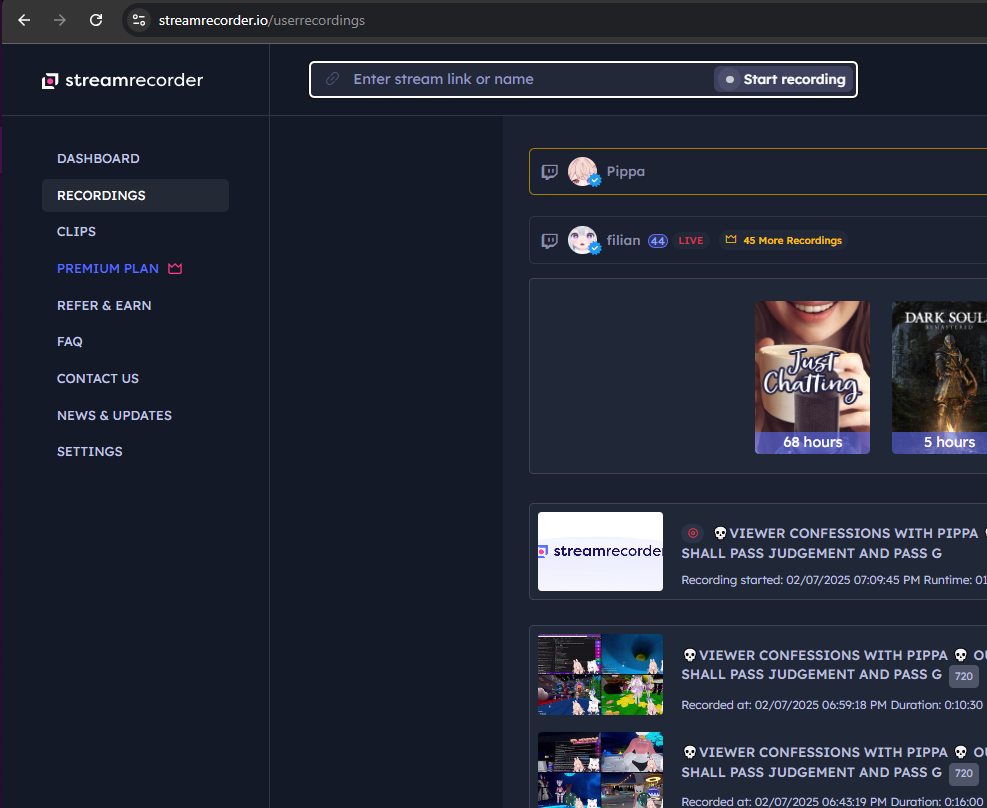Reload the page with the refresh icon
The height and width of the screenshot is (808, 987).
pyautogui.click(x=96, y=20)
